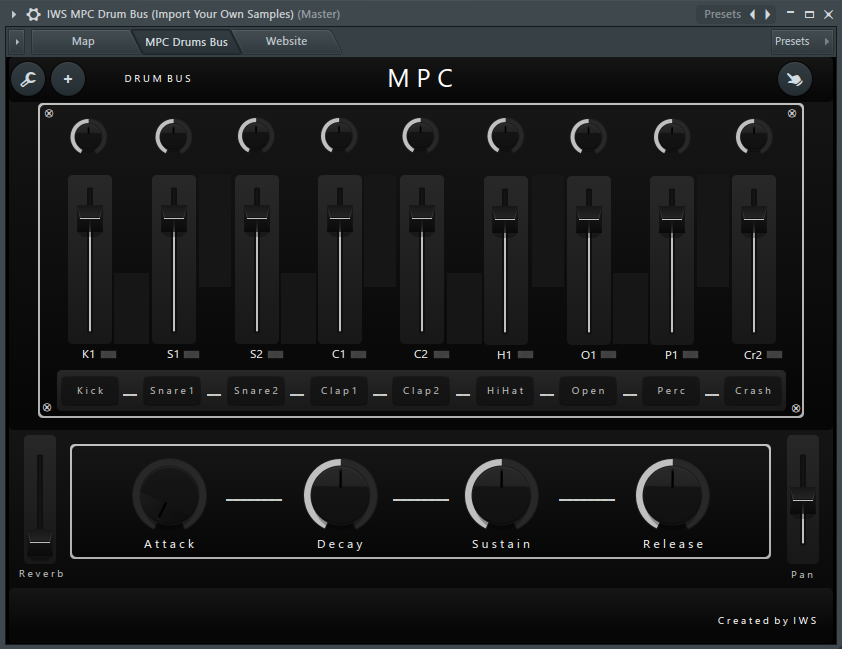Screen dimensions: 842x649
Task: Click the mixer panel's lower-left screw icon
Action: 47,407
